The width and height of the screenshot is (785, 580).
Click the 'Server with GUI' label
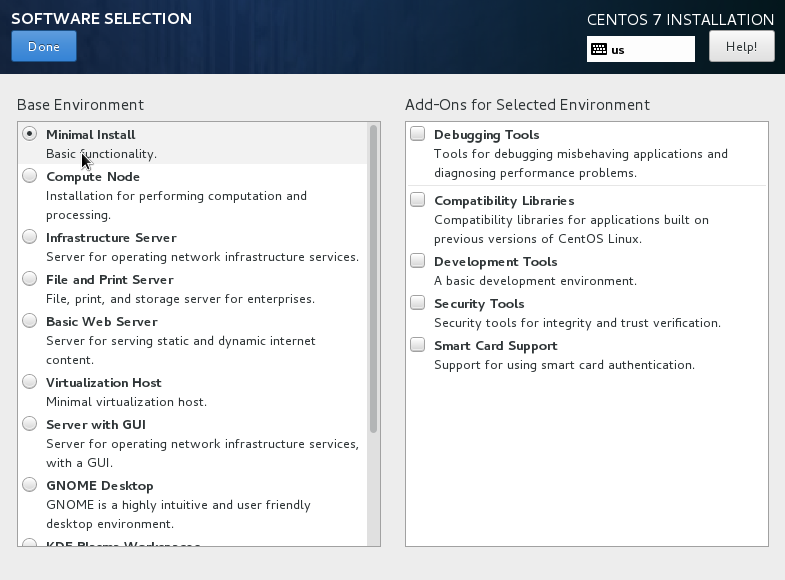pos(96,425)
